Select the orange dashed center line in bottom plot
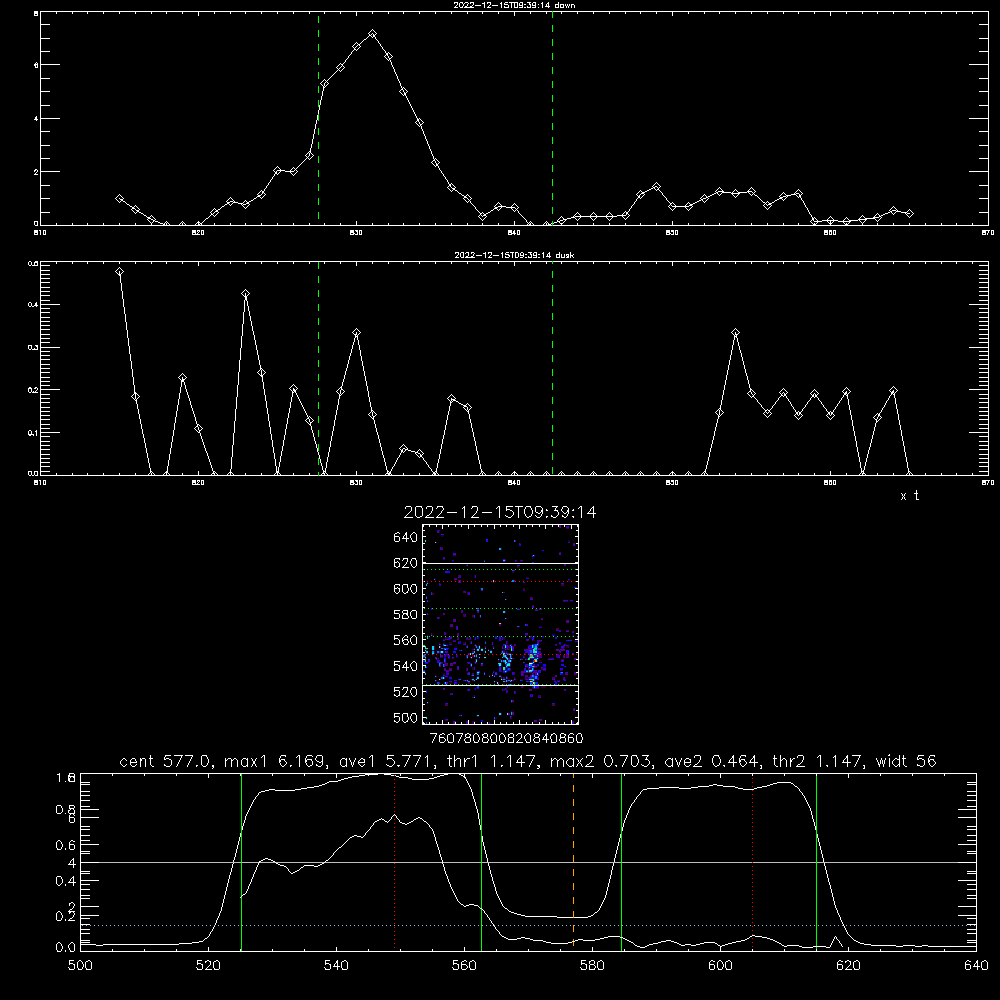The height and width of the screenshot is (1000, 1000). [573, 860]
